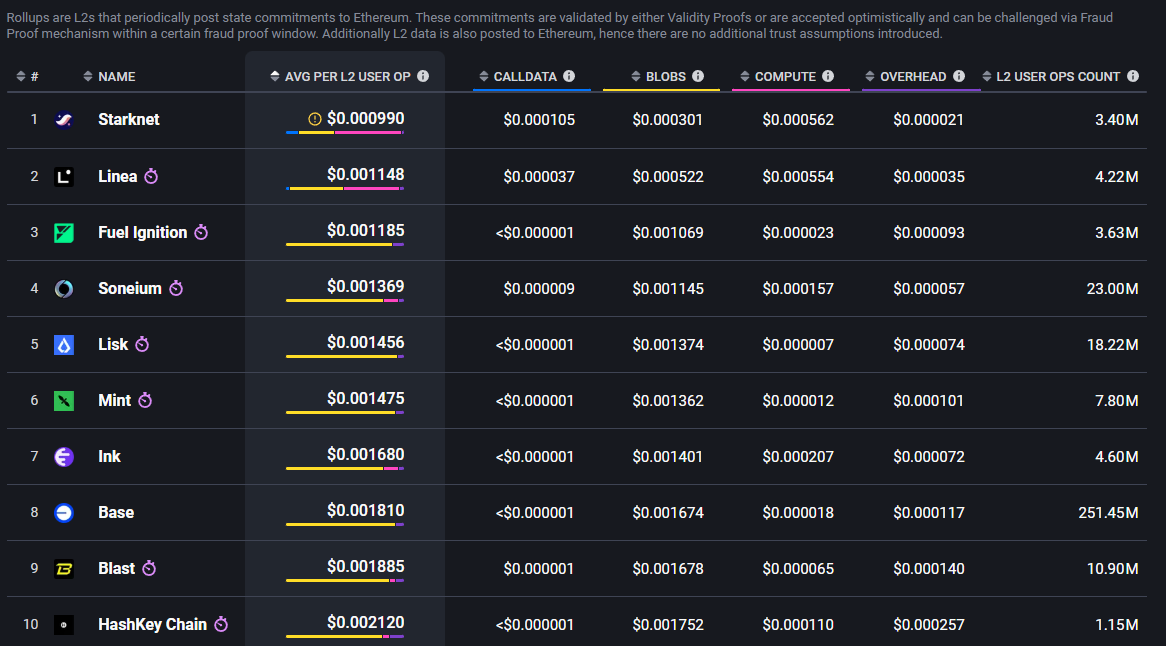
Task: Click the stopwatch icon next to Fuel Ignition
Action: pos(201,232)
